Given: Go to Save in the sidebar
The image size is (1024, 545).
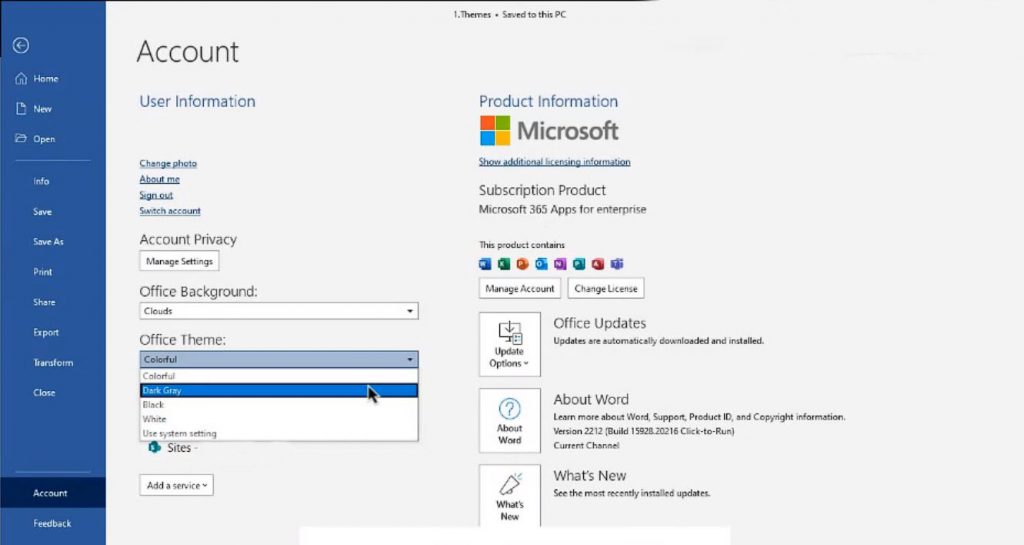Looking at the screenshot, I should (x=42, y=211).
